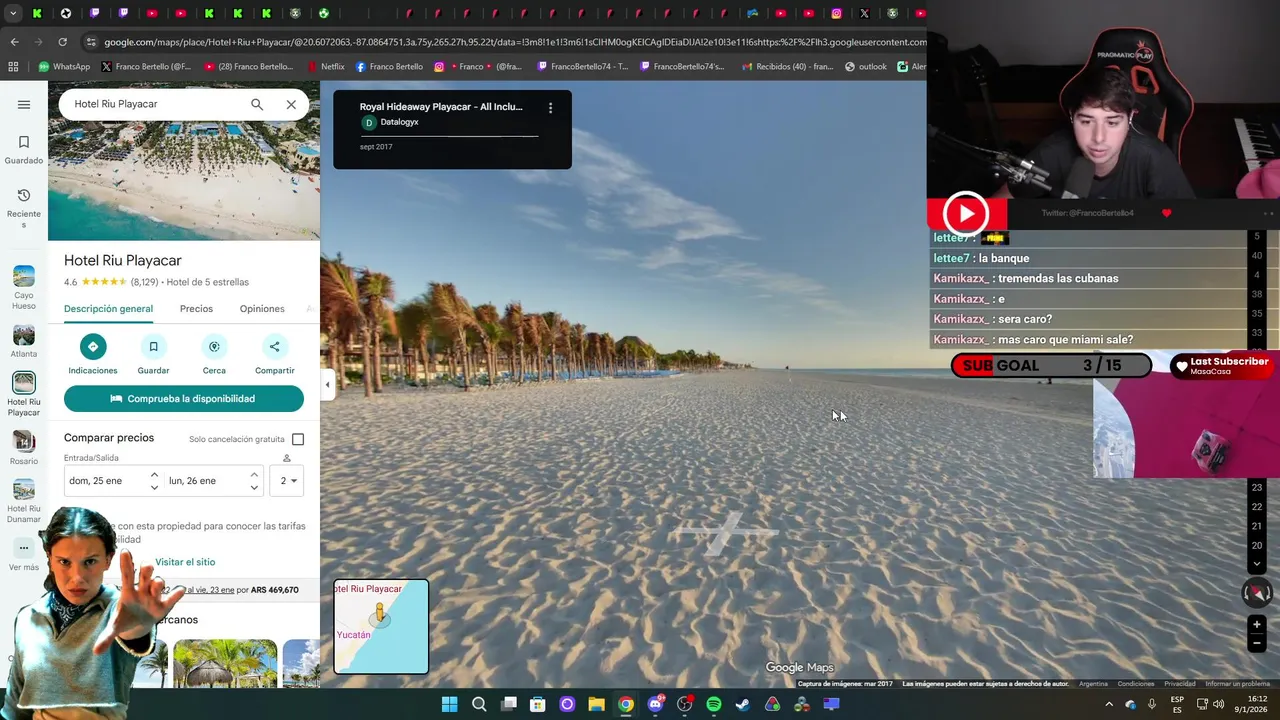Open the guests count dropdown
Screen dimensions: 1280x720
coord(288,481)
